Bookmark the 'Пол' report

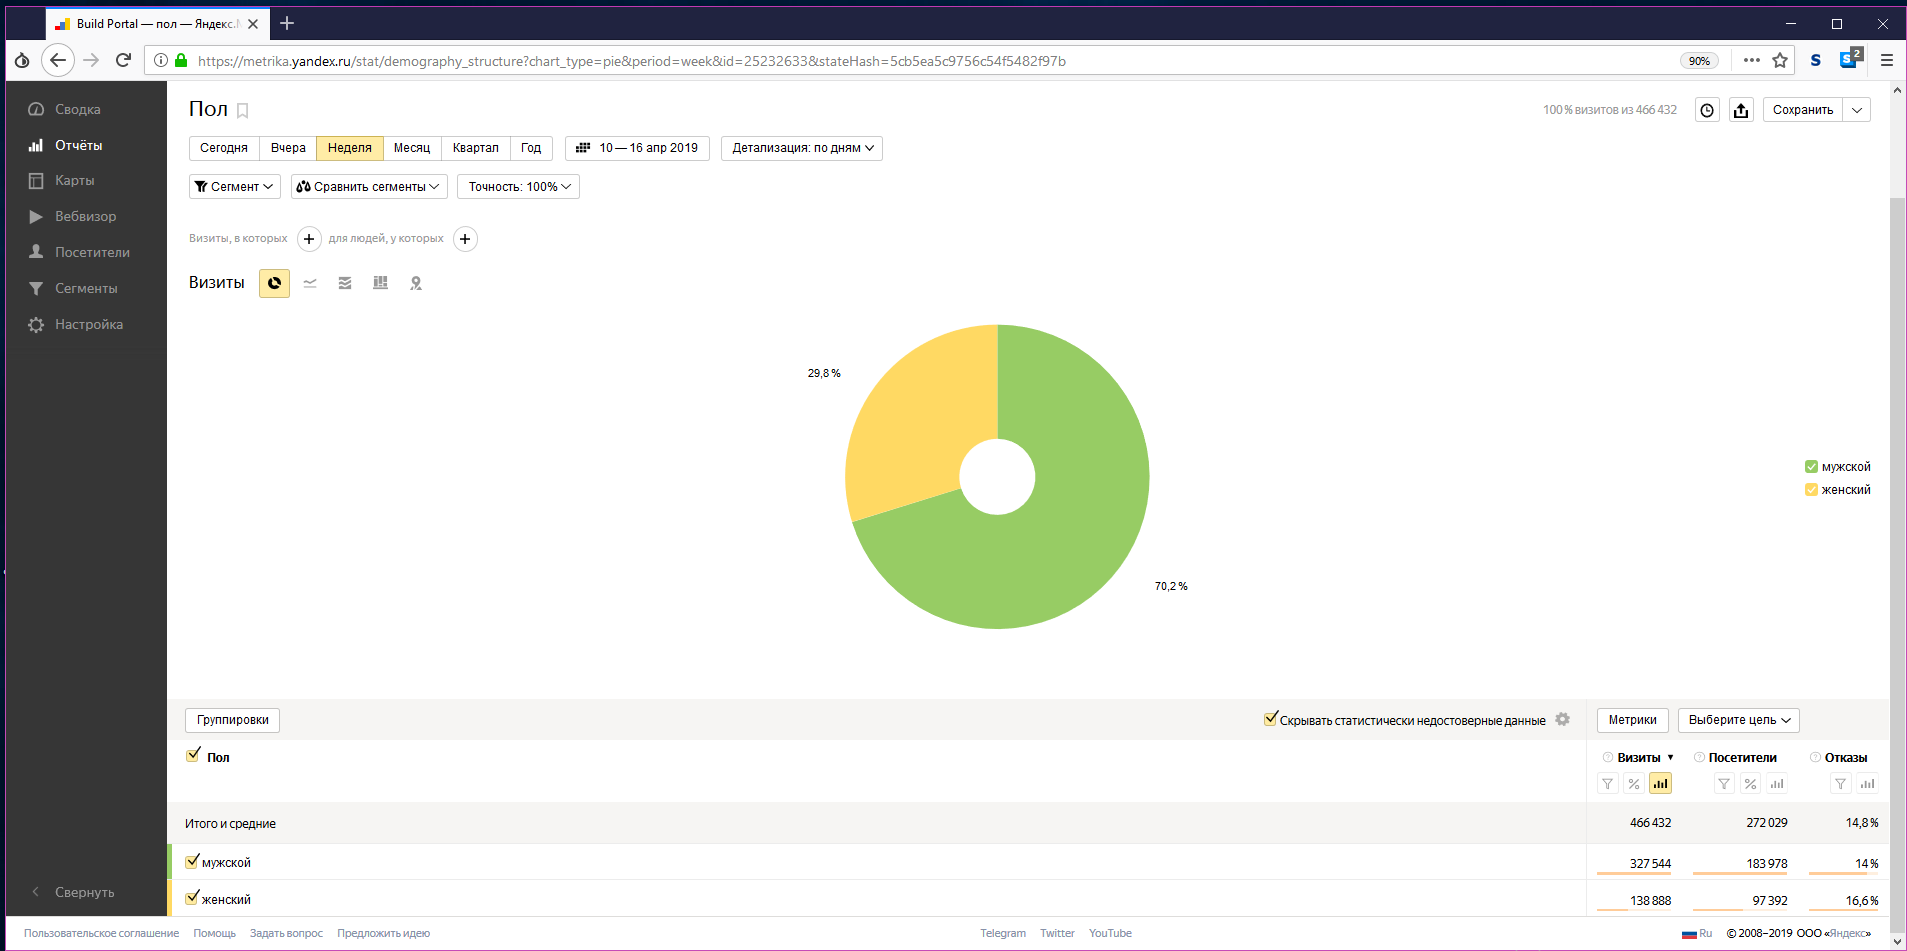tap(242, 111)
